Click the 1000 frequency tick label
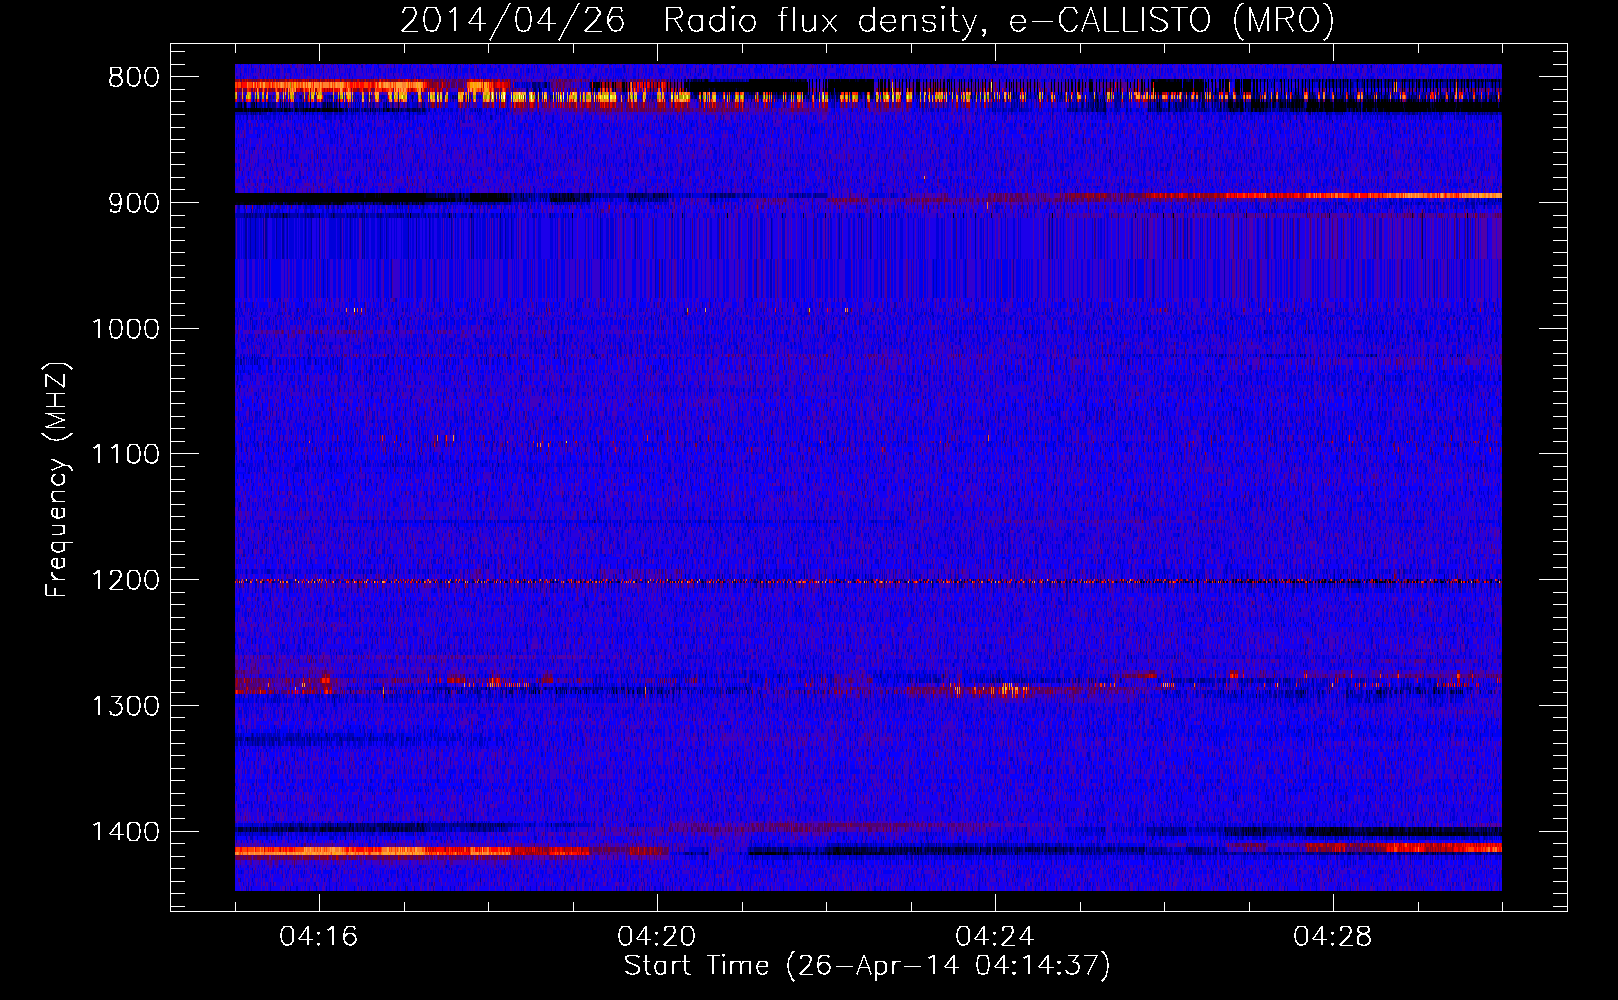The width and height of the screenshot is (1618, 1000). coord(126,329)
